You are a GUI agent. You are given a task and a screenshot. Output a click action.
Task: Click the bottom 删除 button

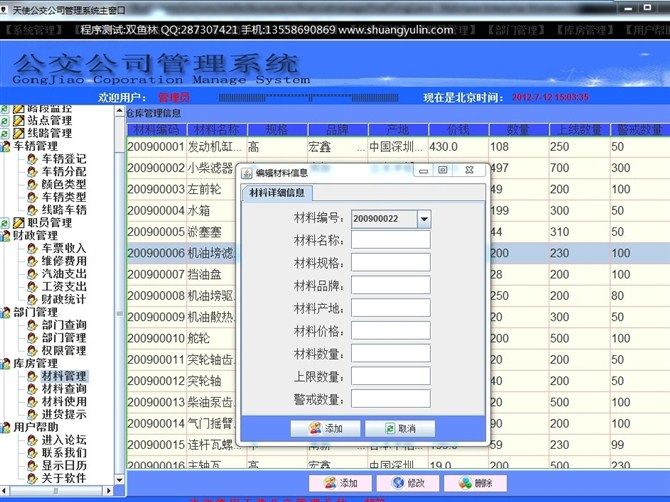[476, 483]
